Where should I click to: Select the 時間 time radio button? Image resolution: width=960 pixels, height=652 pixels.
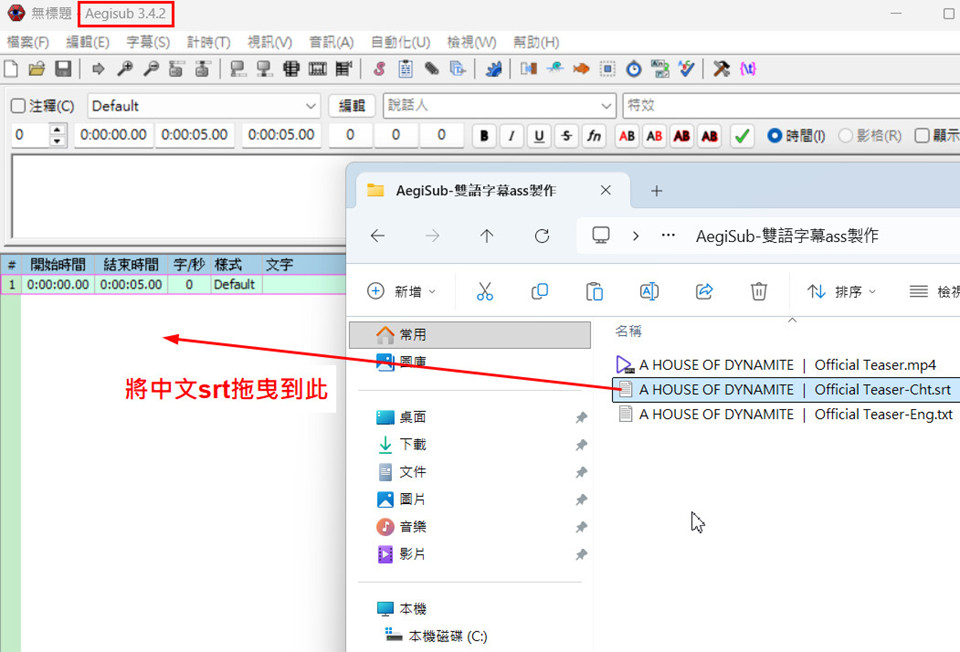pos(774,136)
